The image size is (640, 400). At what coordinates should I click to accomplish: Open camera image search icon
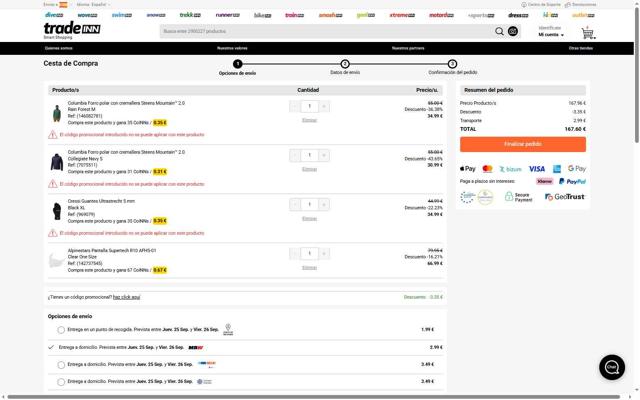point(513,31)
